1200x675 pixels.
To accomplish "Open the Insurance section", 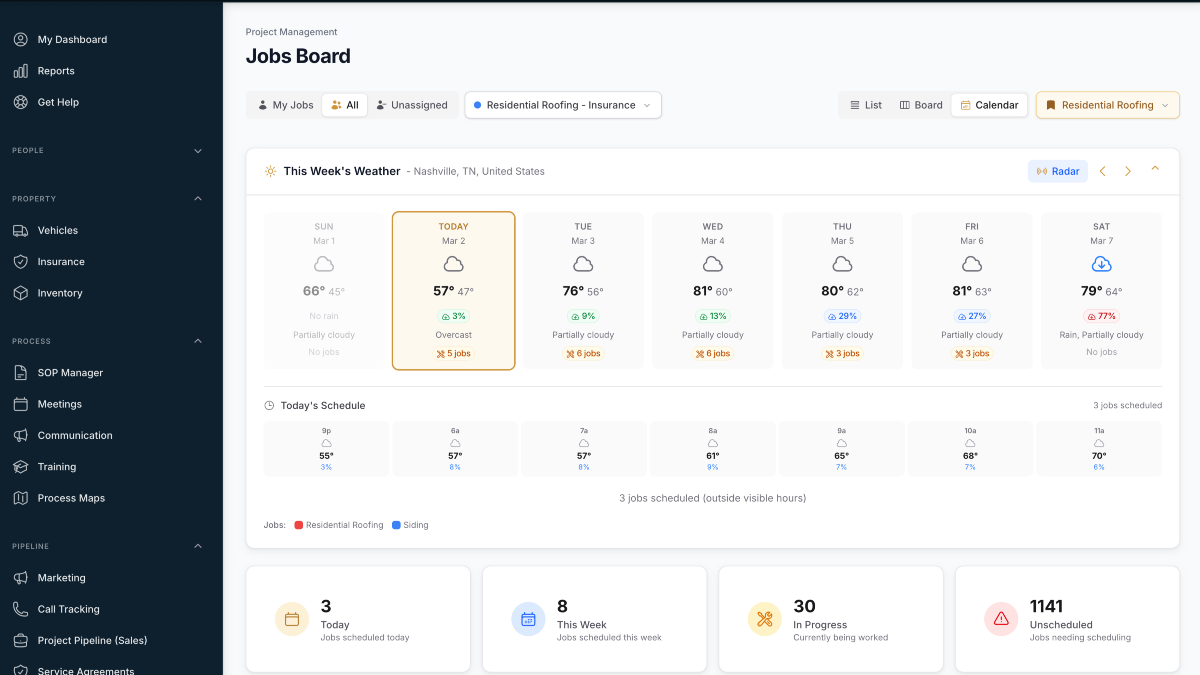I will pos(60,261).
